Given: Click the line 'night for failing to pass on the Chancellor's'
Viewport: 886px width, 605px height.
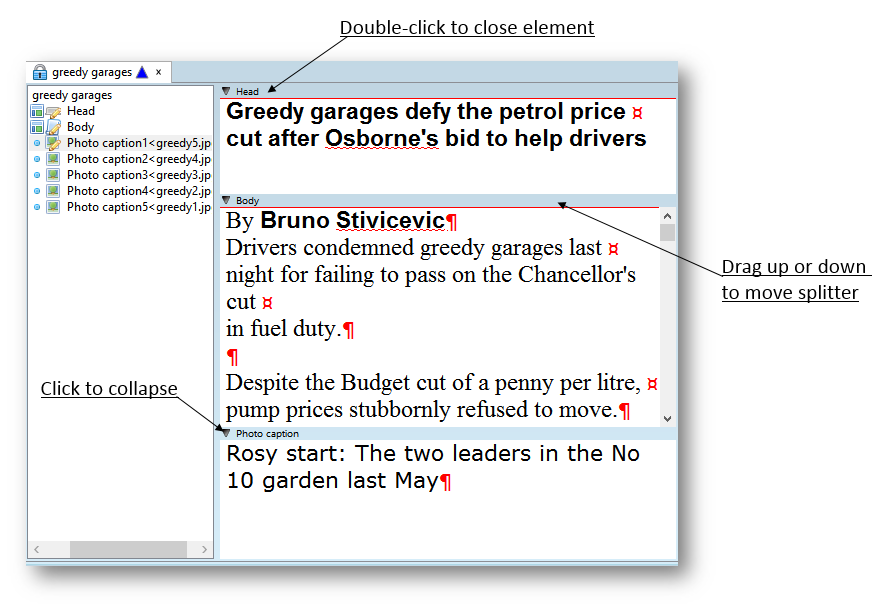Looking at the screenshot, I should pyautogui.click(x=431, y=275).
